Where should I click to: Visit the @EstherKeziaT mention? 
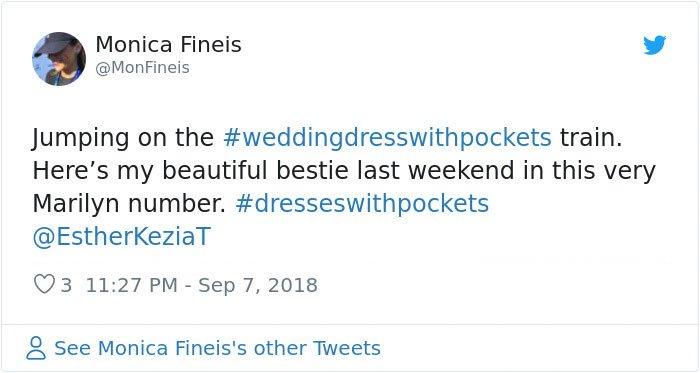[121, 236]
